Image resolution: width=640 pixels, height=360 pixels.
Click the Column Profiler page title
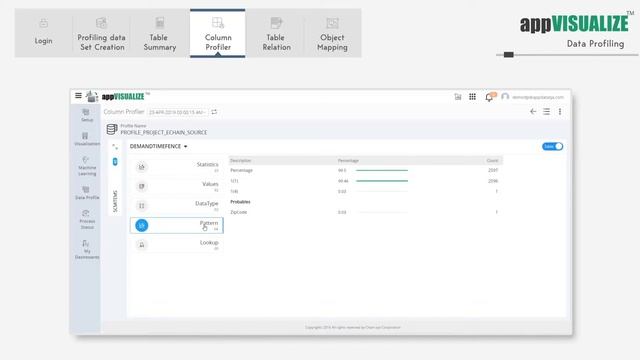click(124, 112)
